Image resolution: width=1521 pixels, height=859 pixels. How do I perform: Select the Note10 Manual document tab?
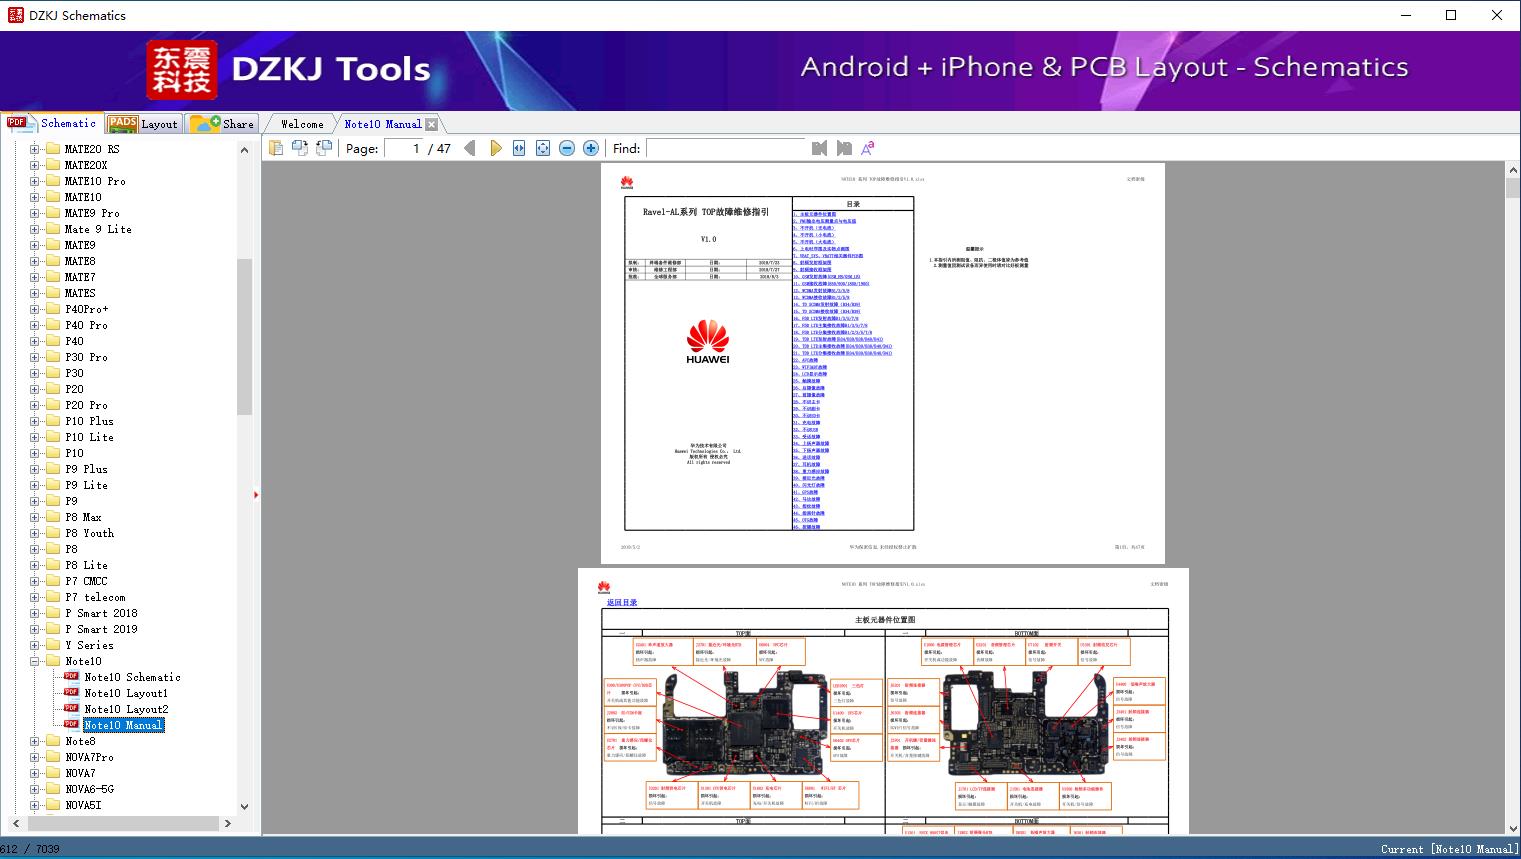[383, 124]
